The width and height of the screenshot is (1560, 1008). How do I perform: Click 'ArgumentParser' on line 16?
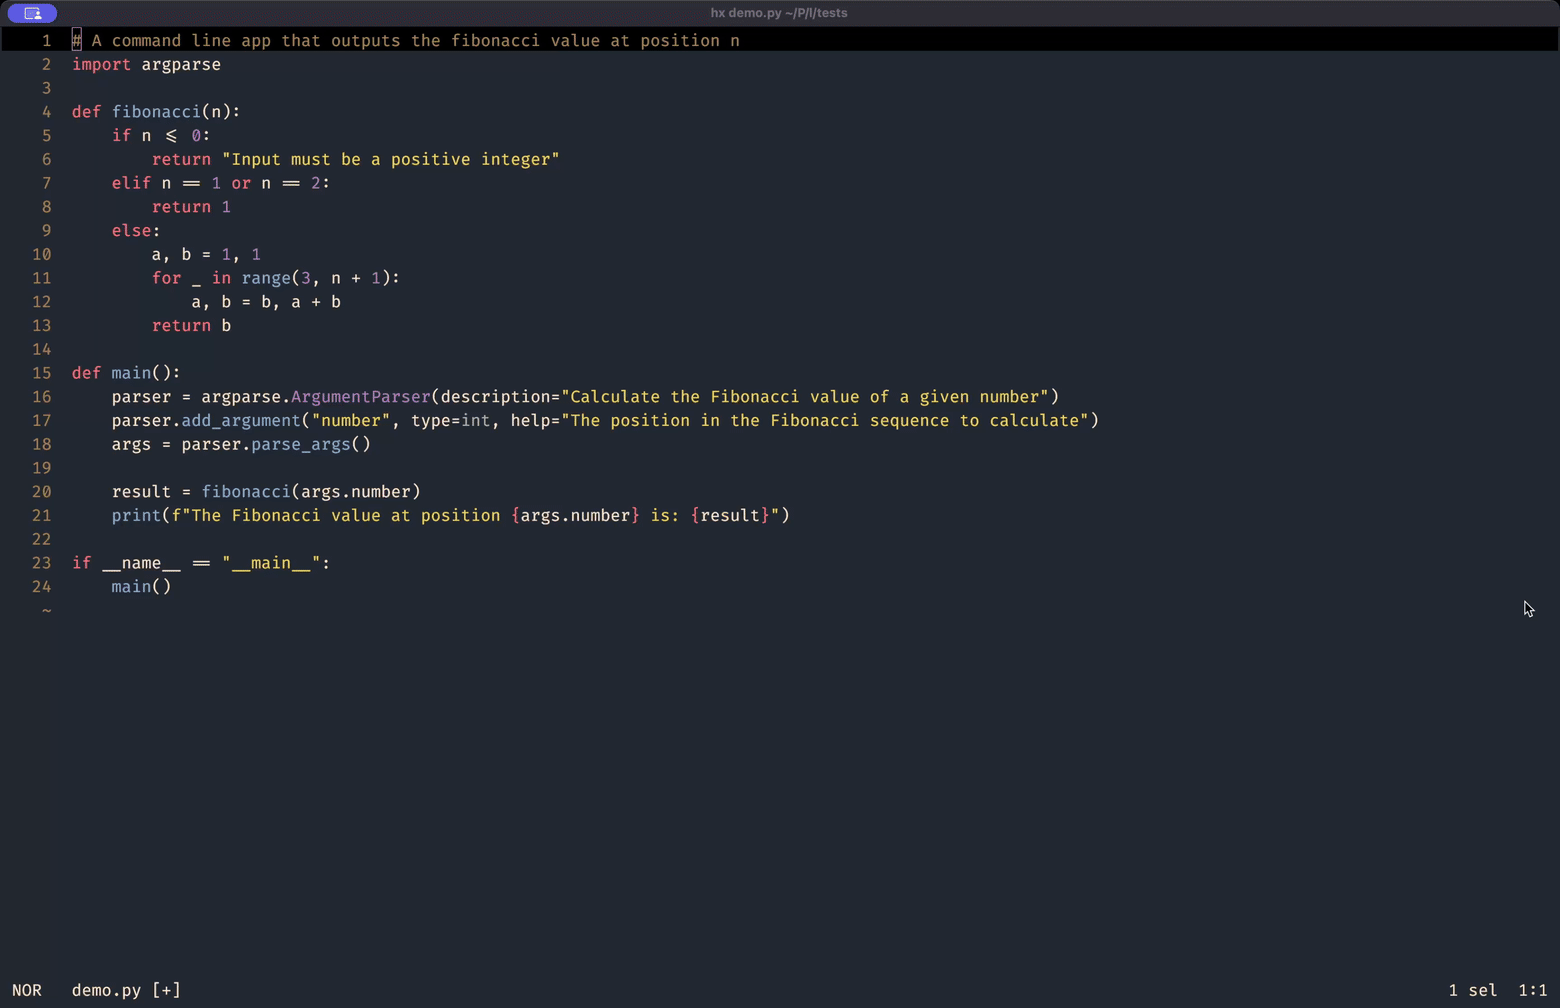coord(360,397)
